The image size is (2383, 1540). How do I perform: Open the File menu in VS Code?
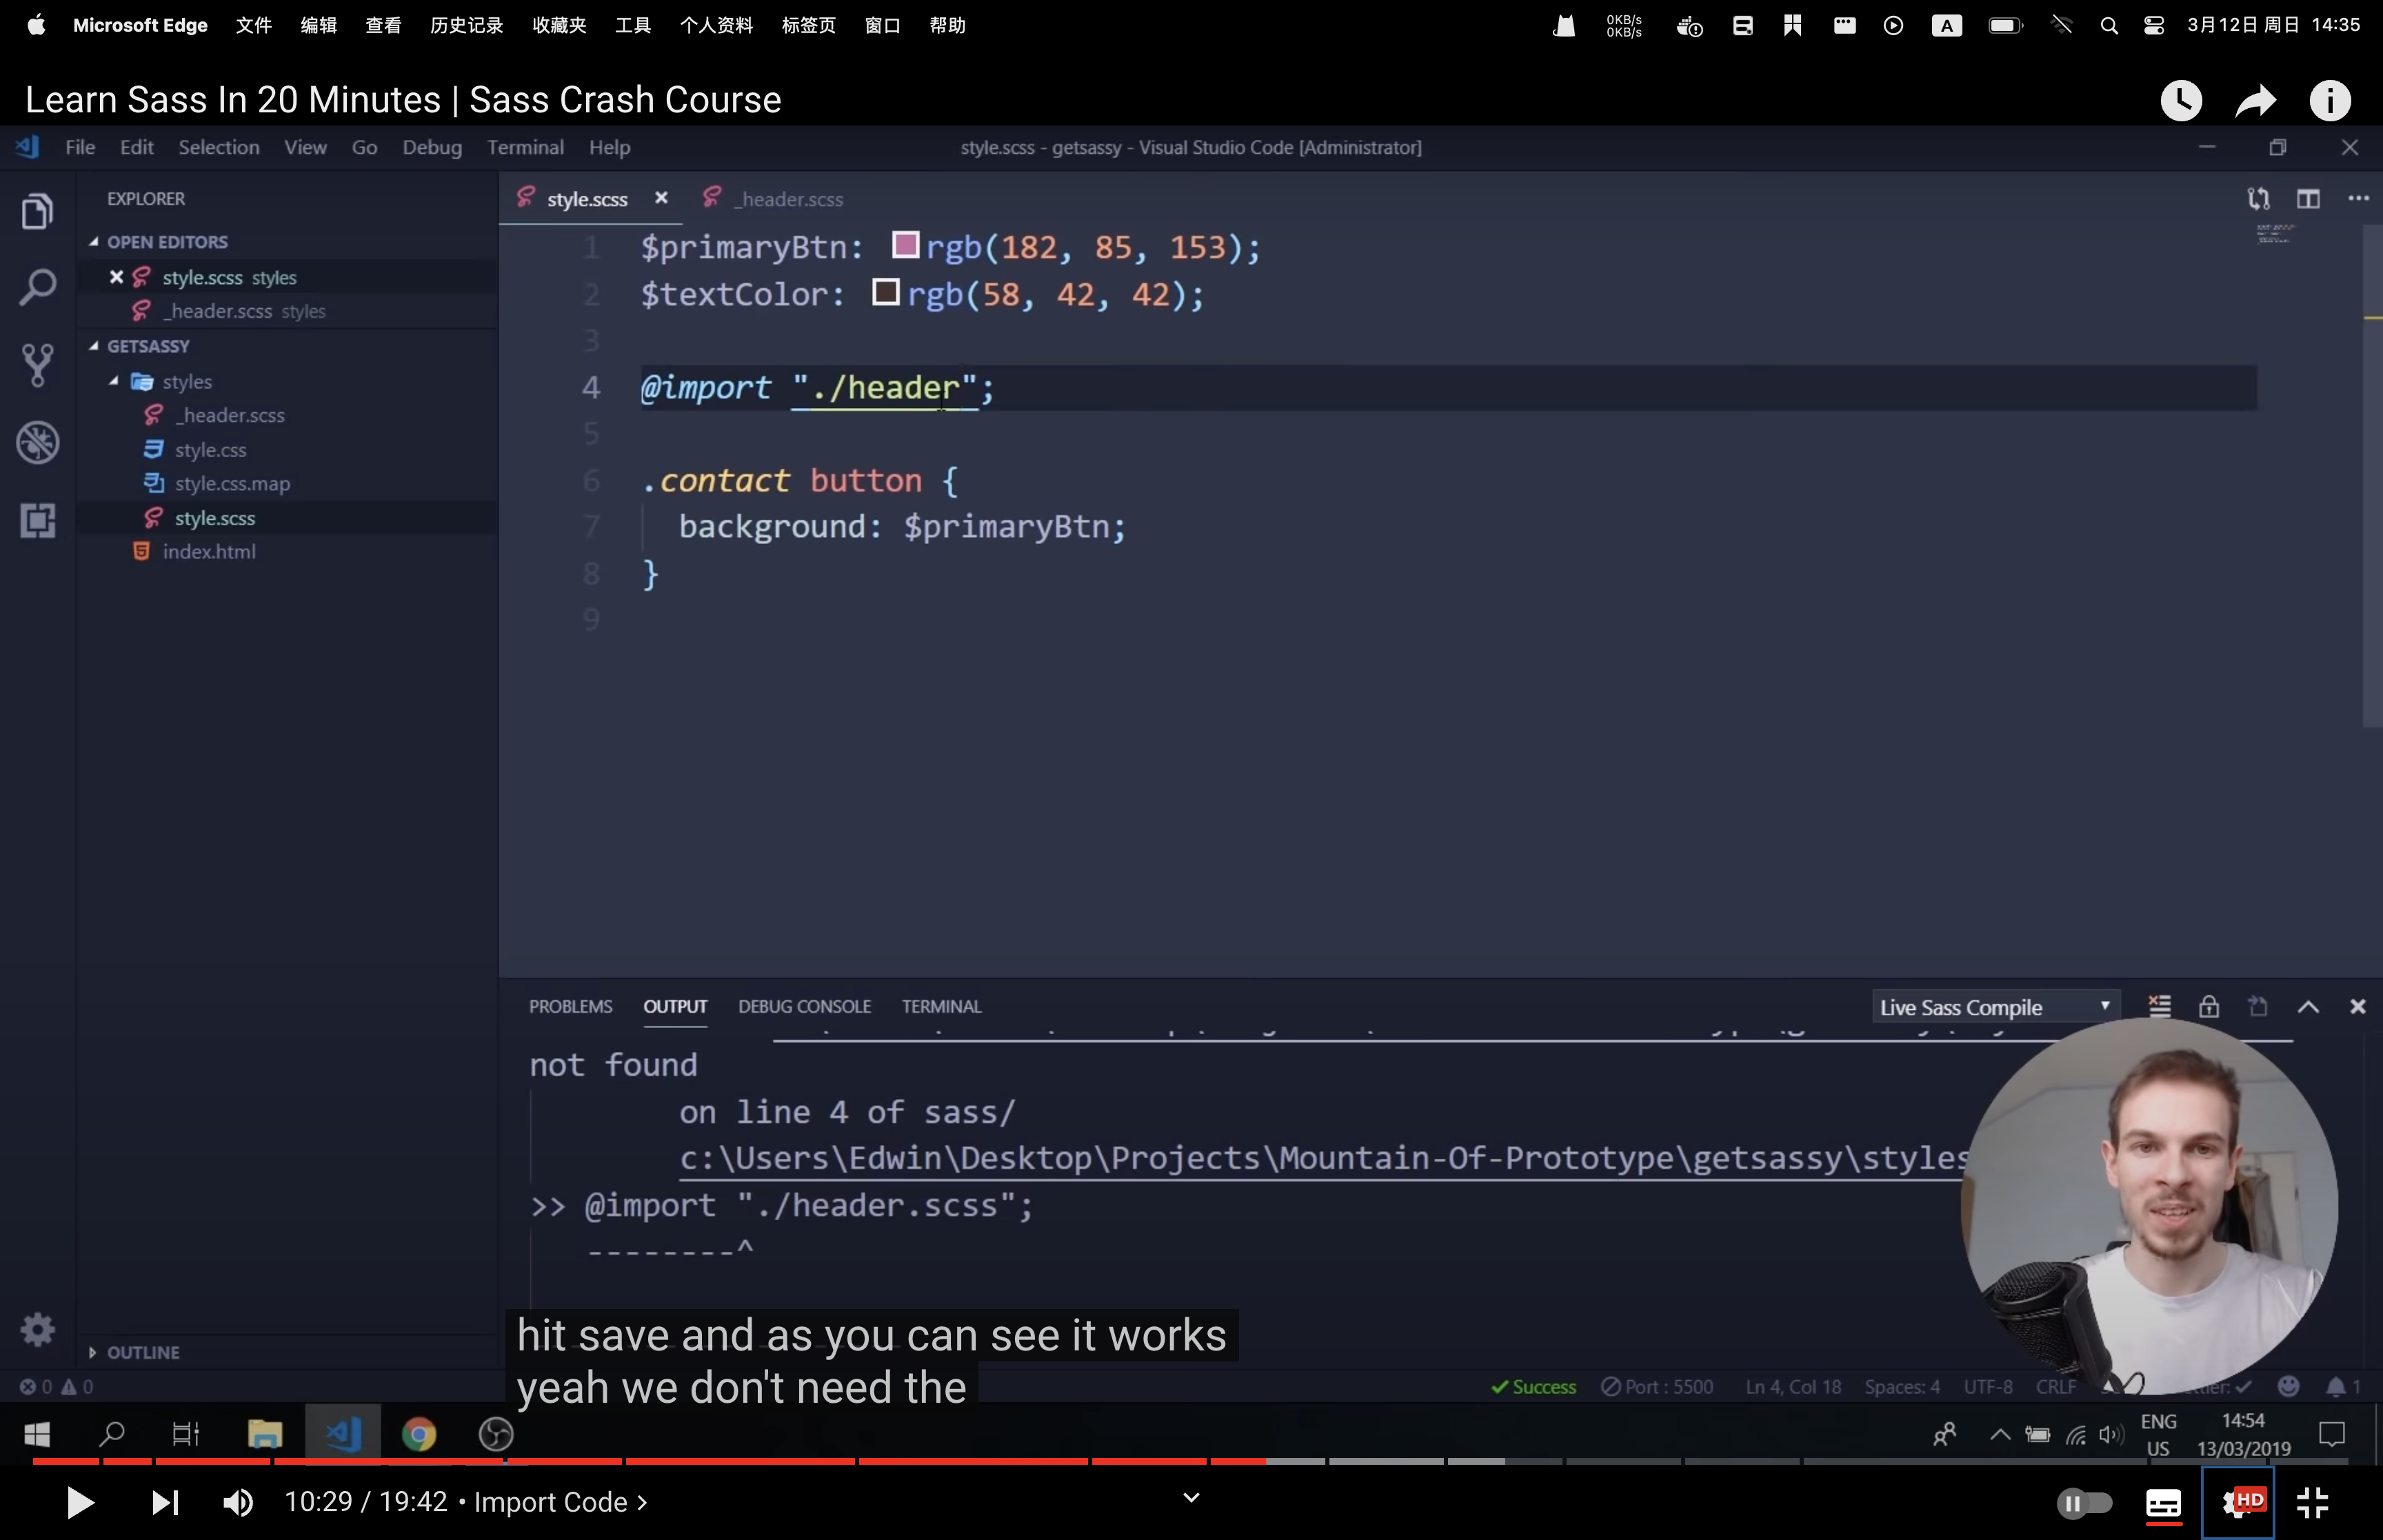click(80, 148)
